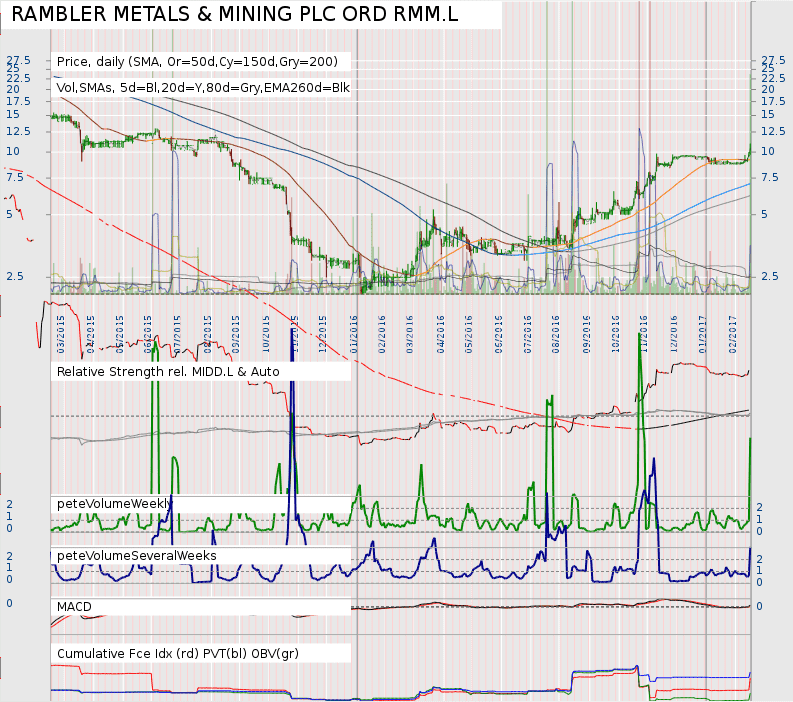Click the 09/2015 date label

[x=236, y=334]
